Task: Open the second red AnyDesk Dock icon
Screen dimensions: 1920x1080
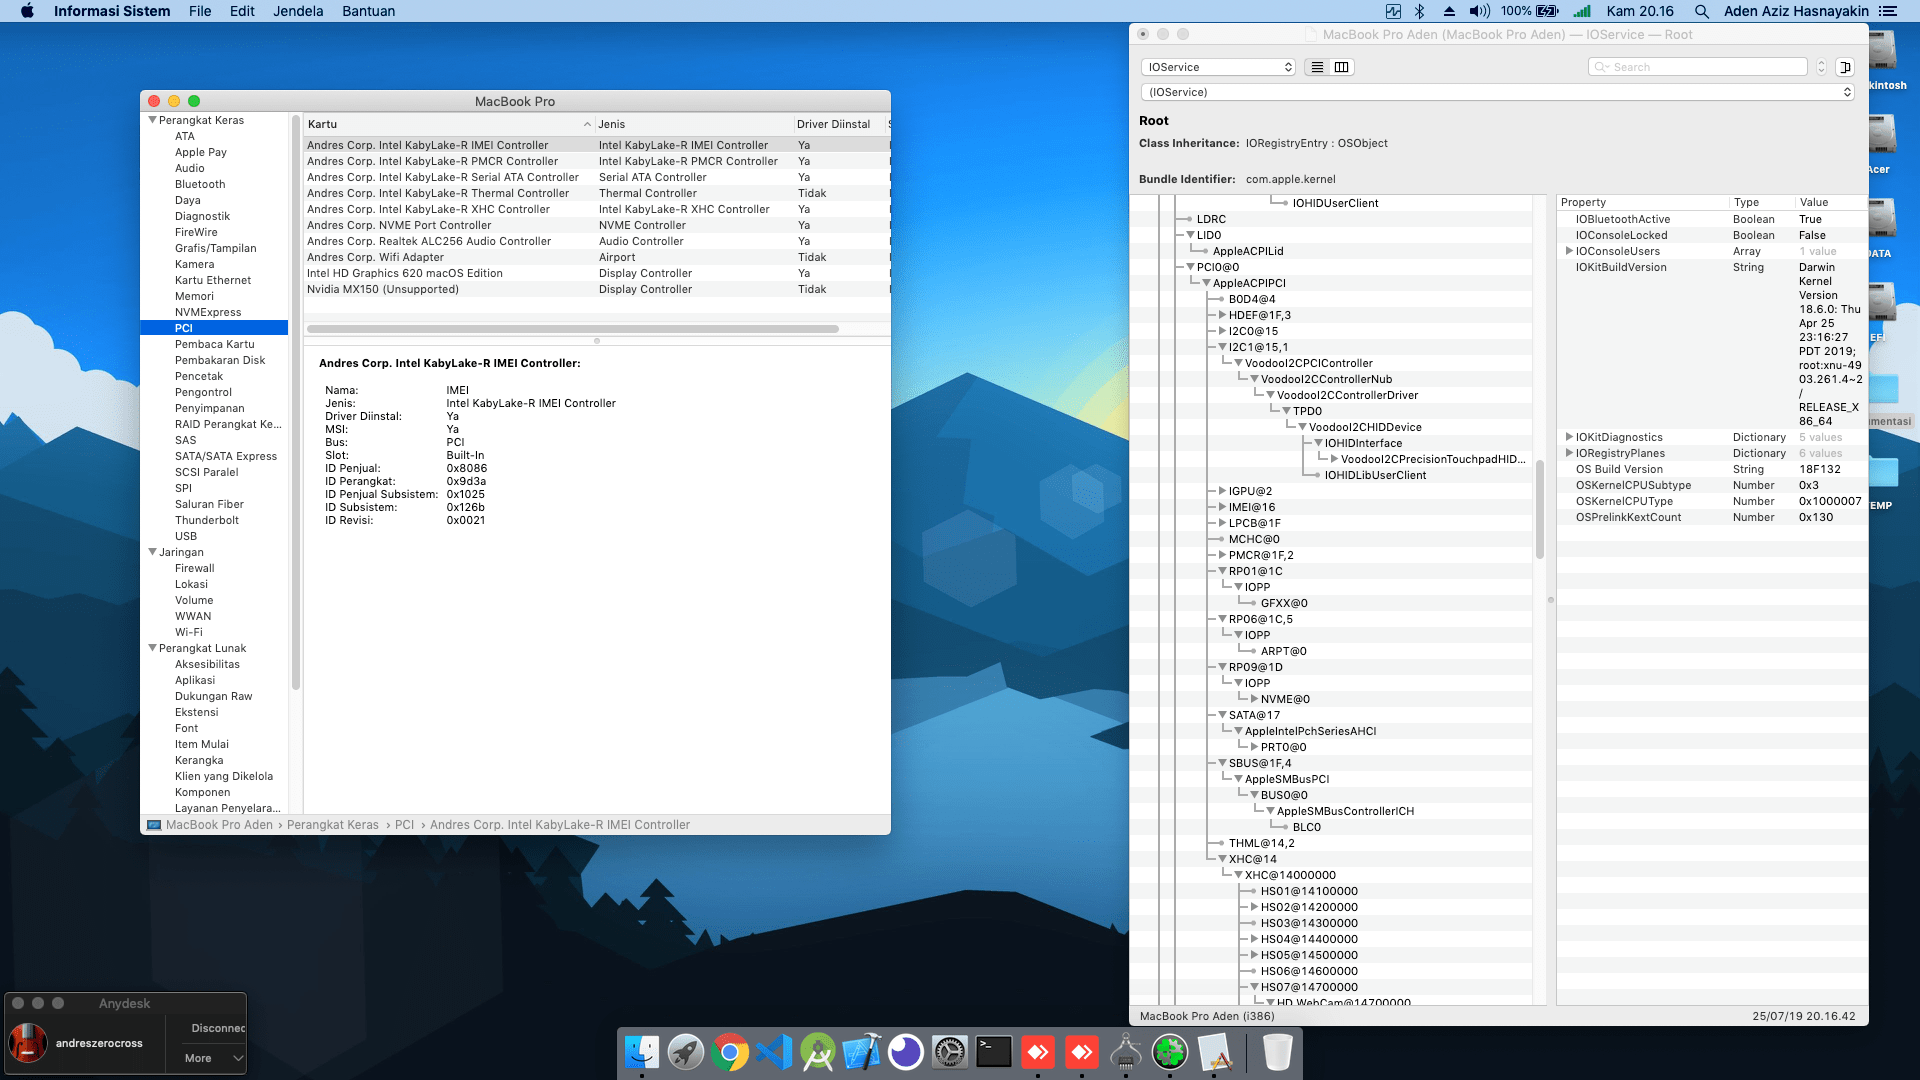Action: click(x=1082, y=1052)
